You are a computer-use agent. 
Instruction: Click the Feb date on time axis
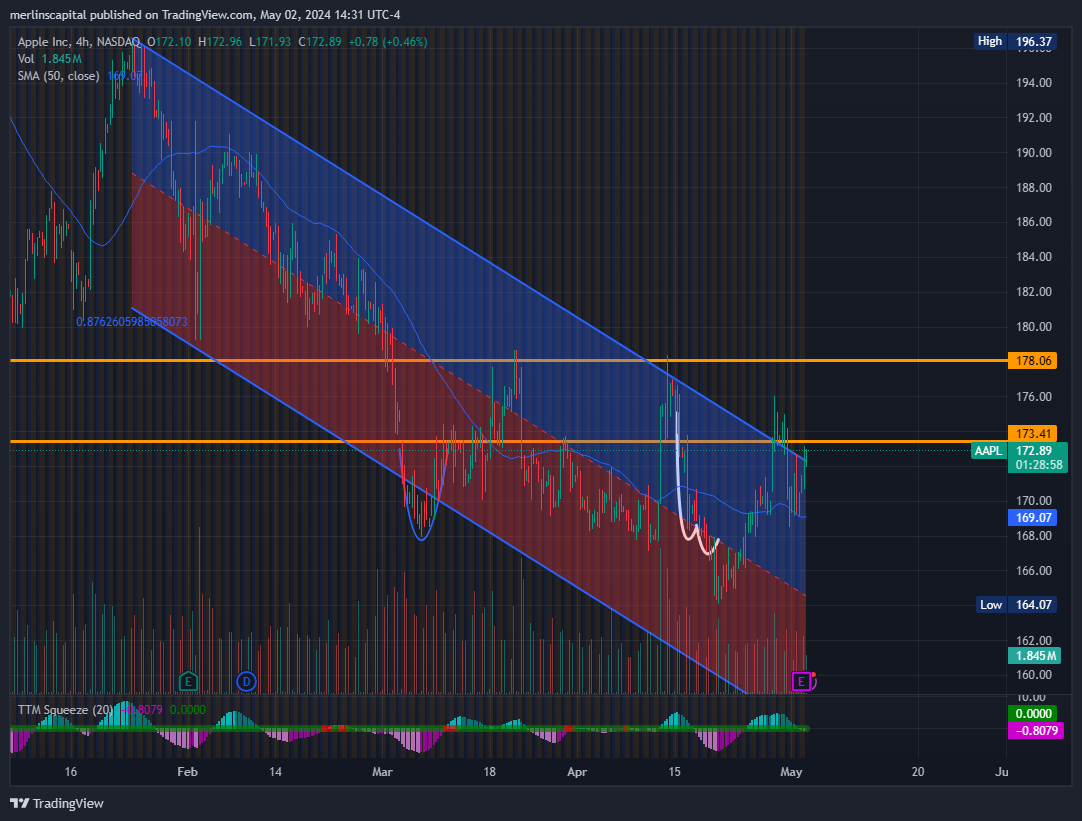tap(187, 771)
